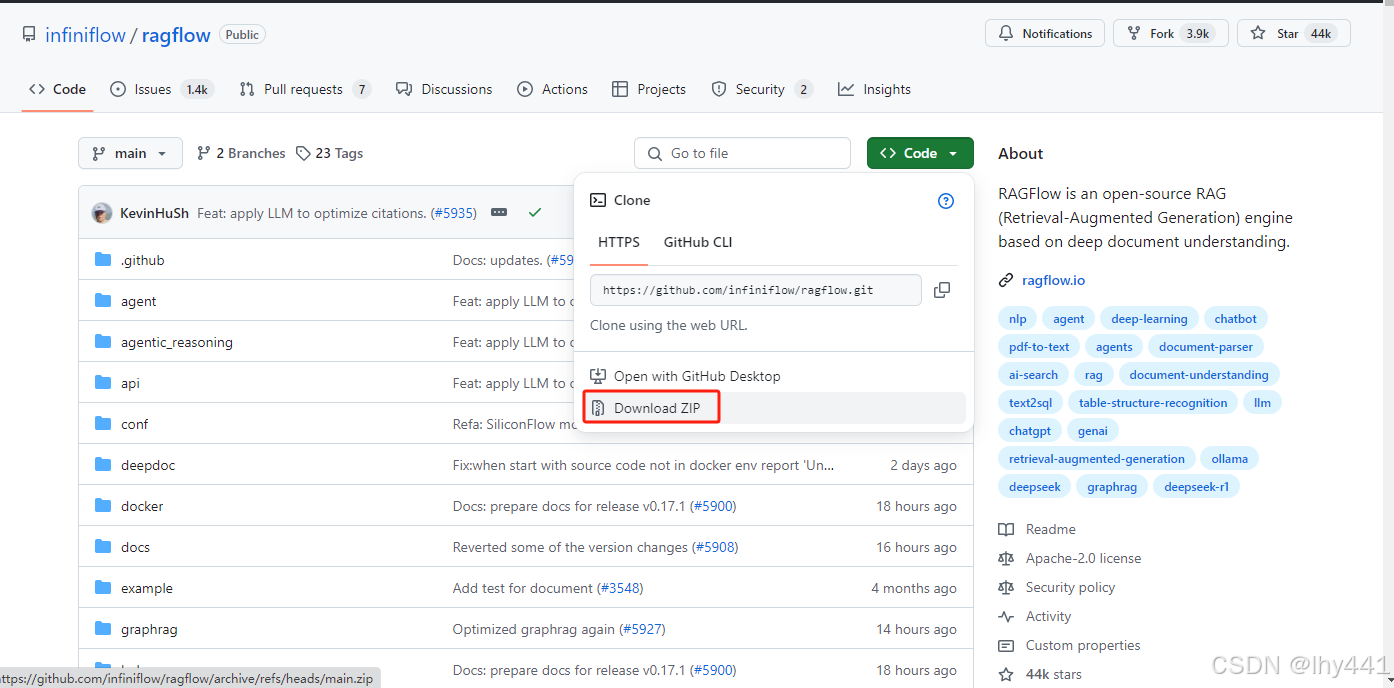Click the conf folder icon

click(103, 424)
